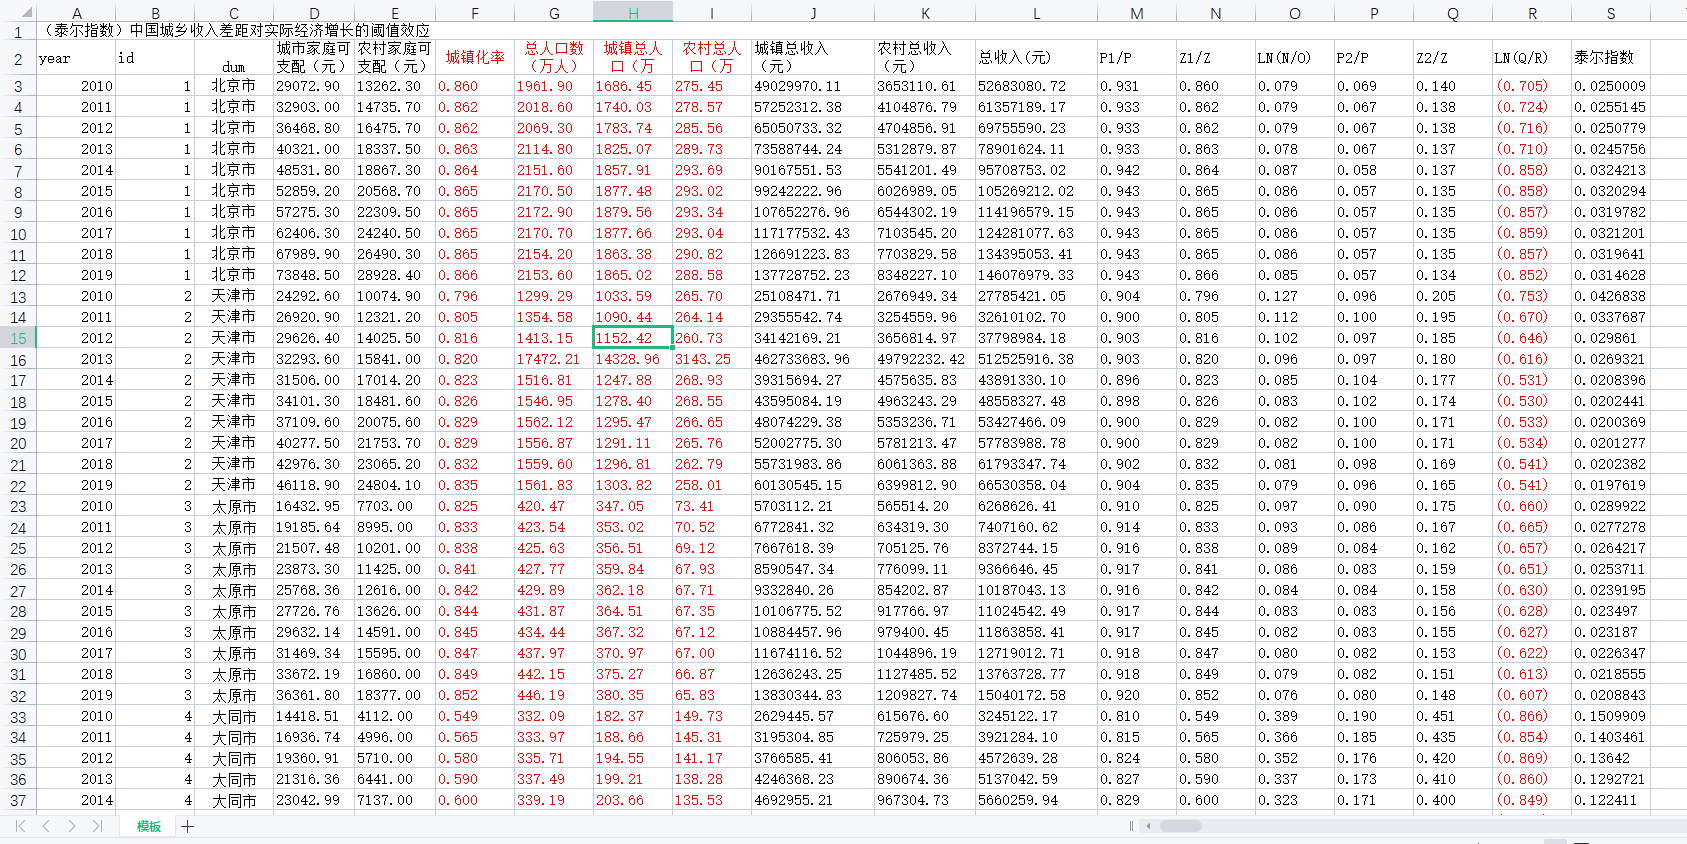The height and width of the screenshot is (844, 1687).
Task: Click the selected cell 1152.42
Action: (633, 338)
